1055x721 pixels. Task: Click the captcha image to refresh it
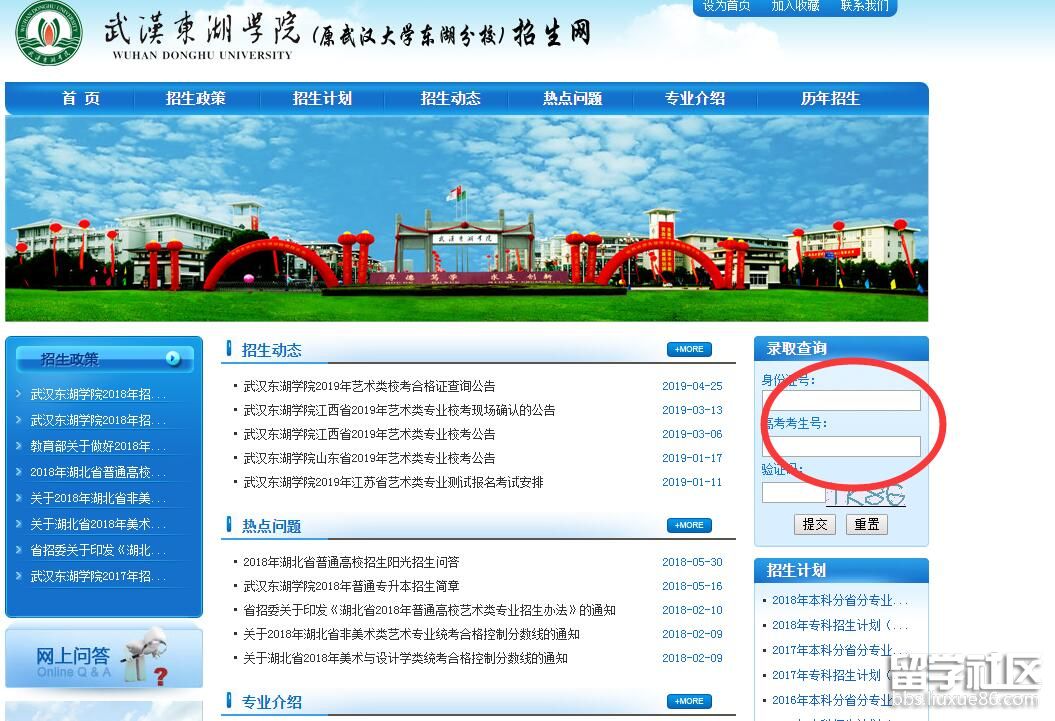coord(868,494)
